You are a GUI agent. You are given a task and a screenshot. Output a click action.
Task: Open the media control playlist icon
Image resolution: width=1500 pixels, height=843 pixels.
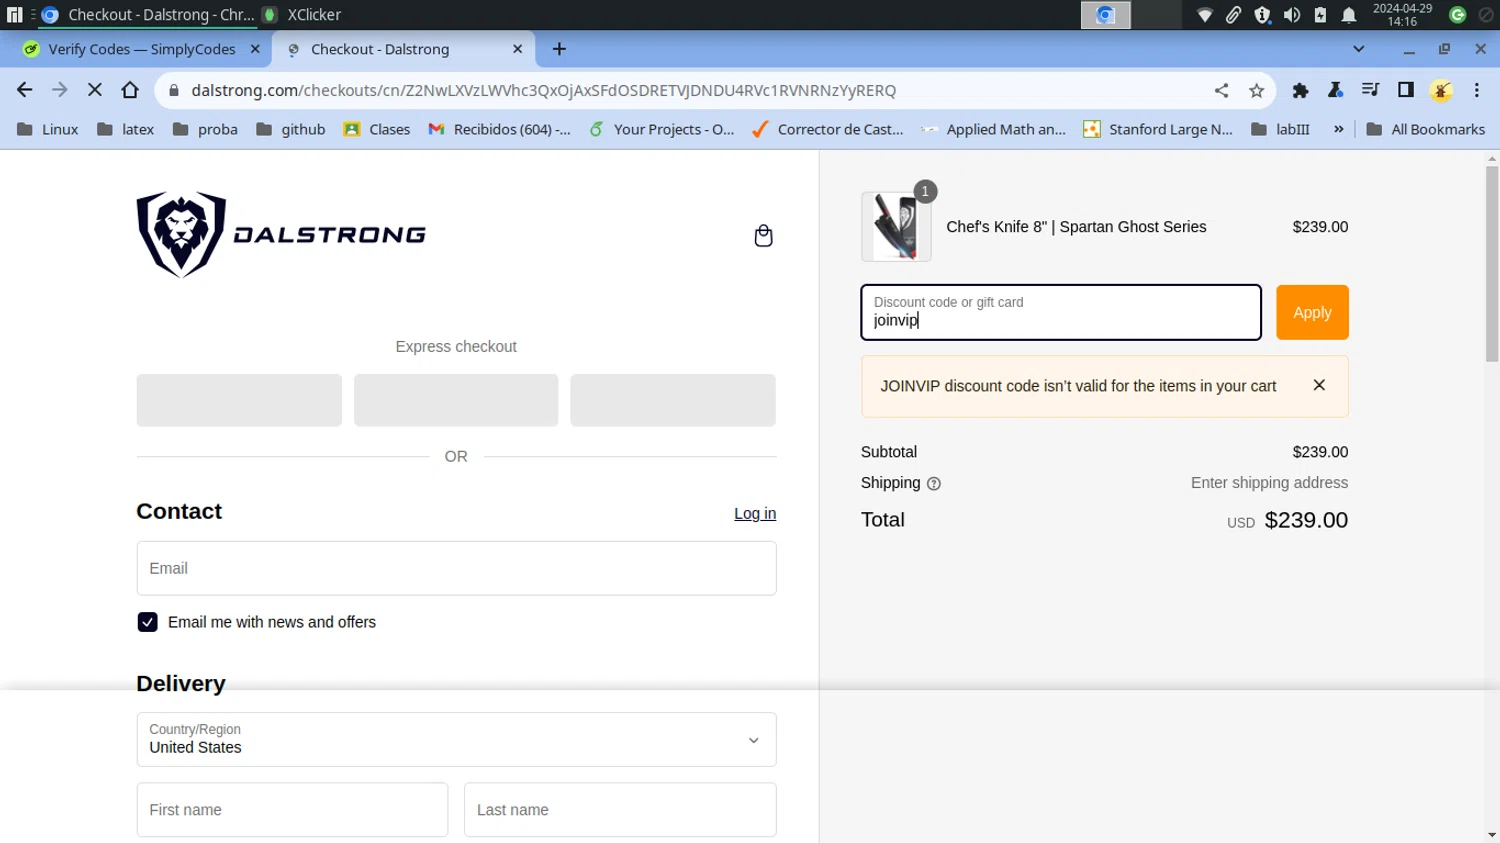tap(1370, 90)
